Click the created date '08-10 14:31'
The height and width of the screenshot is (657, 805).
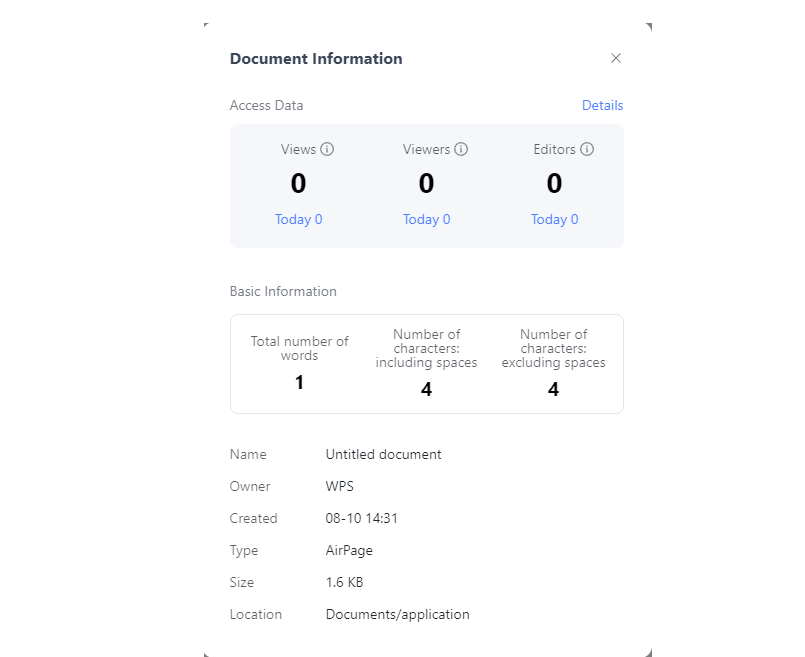pos(361,518)
